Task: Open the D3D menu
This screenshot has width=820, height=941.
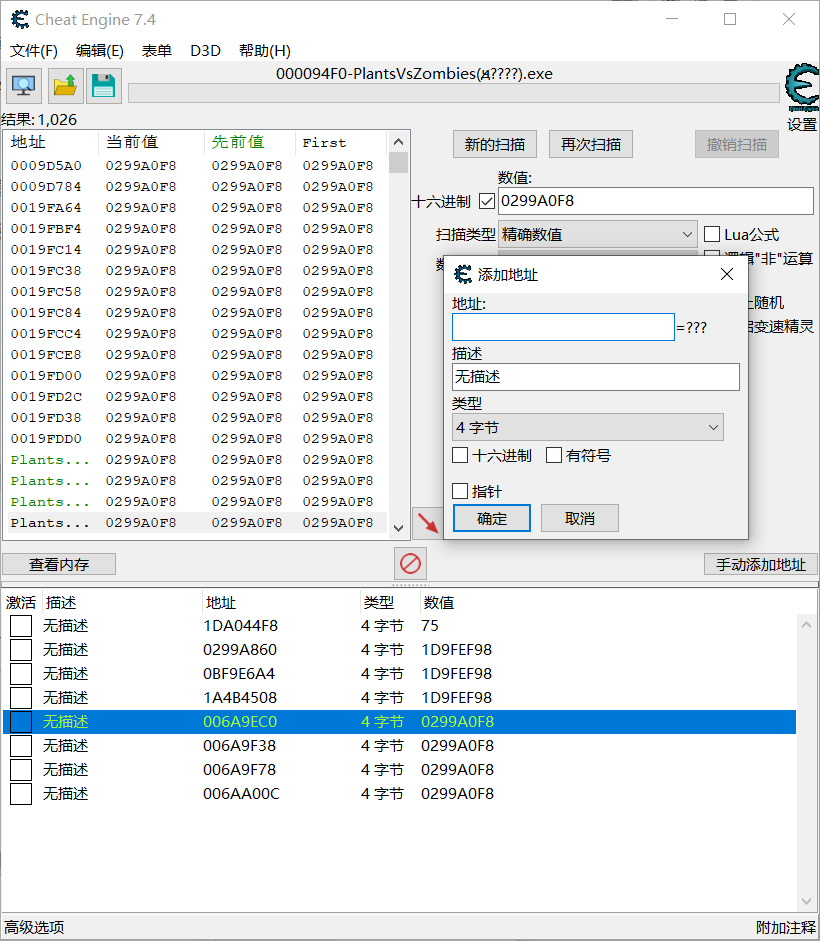Action: coord(205,51)
